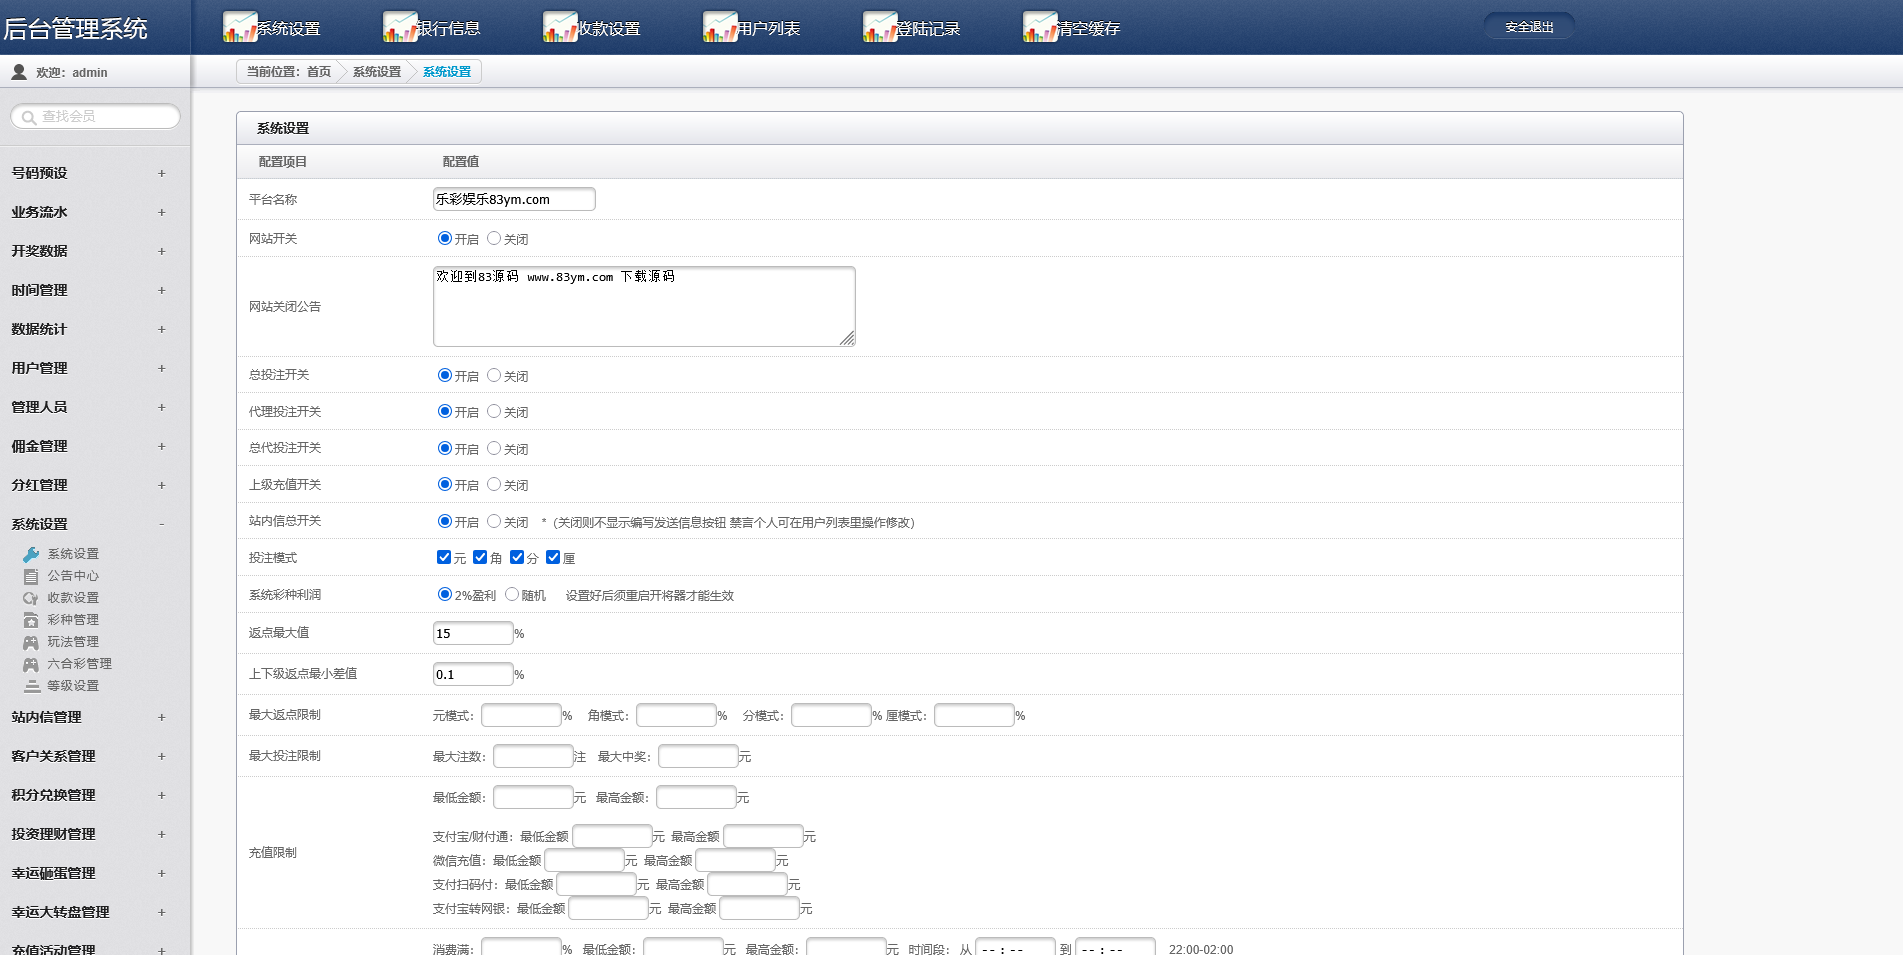Click the gamepad icon beside 玩法管理
This screenshot has height=955, width=1903.
31,642
